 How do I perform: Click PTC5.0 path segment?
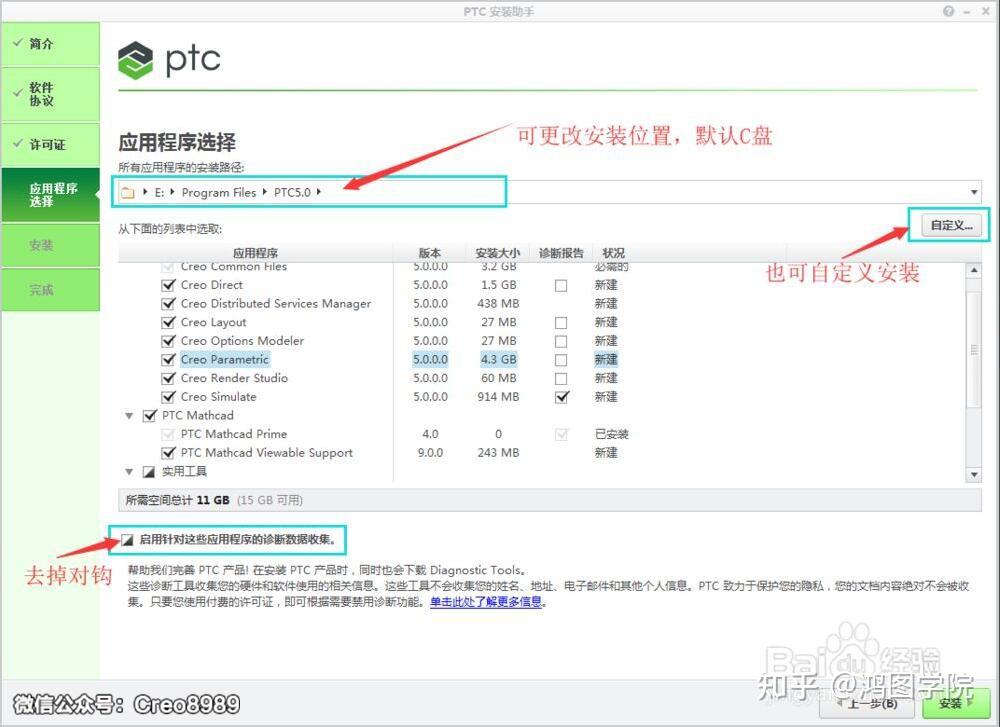(293, 193)
